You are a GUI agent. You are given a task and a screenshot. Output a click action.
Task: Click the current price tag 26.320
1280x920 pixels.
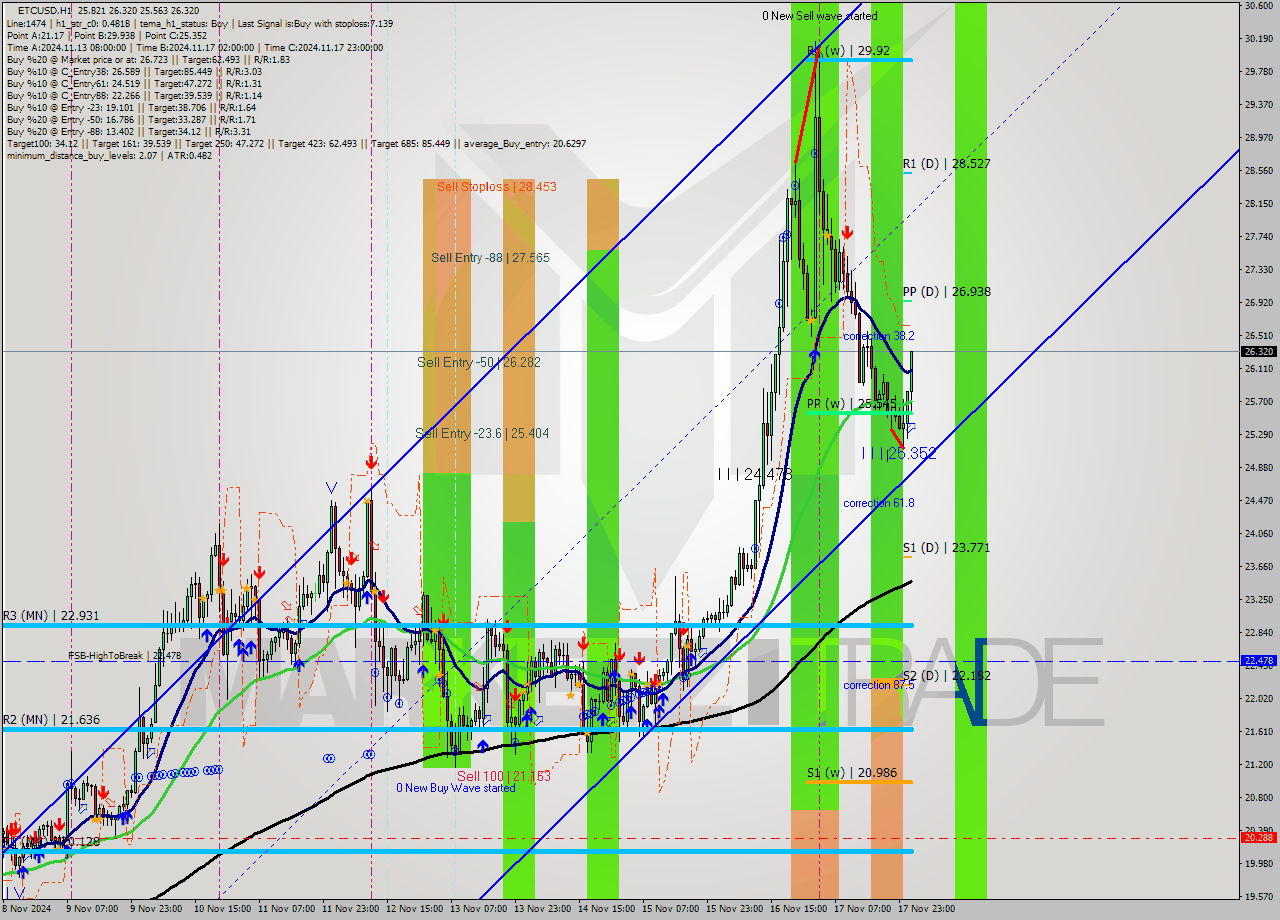(x=1257, y=352)
